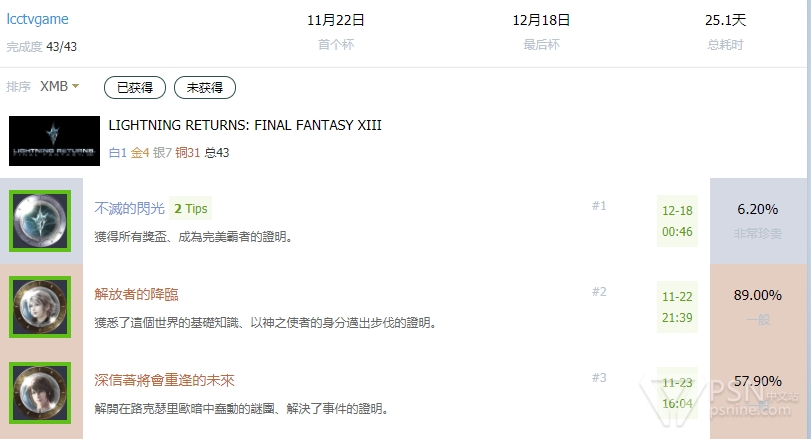Click the 深信著將會重逢的未來 trophy icon
Viewport: 811px width, 439px height.
[x=40, y=393]
